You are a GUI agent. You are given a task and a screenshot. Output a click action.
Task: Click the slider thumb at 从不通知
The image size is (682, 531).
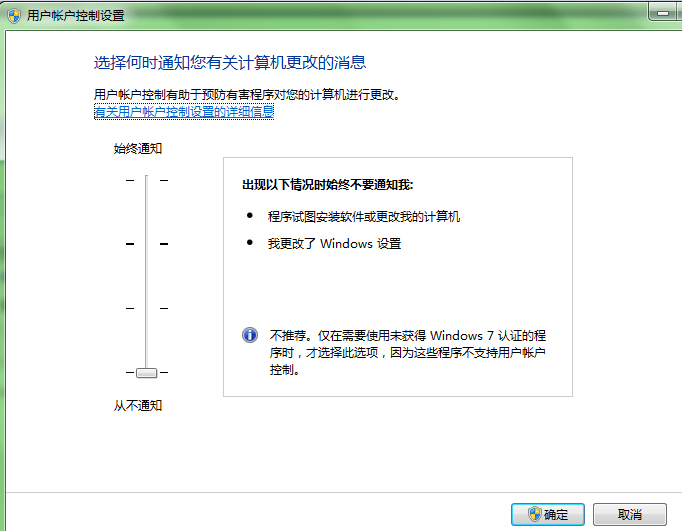(147, 373)
